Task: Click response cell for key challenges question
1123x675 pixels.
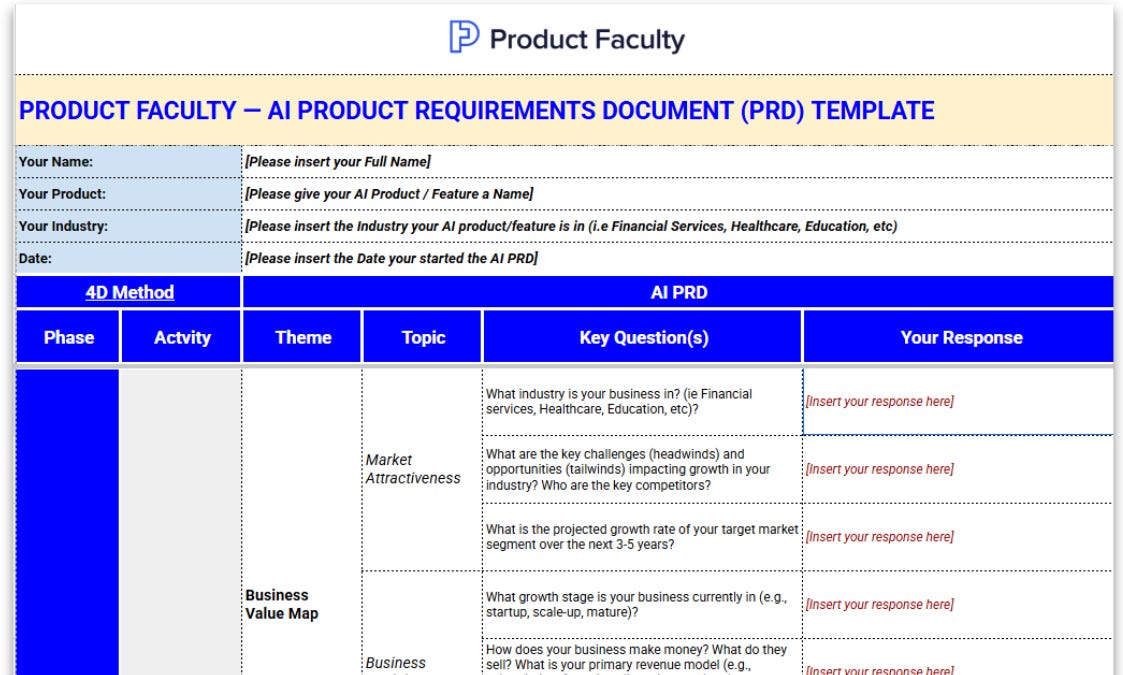Action: pos(958,469)
